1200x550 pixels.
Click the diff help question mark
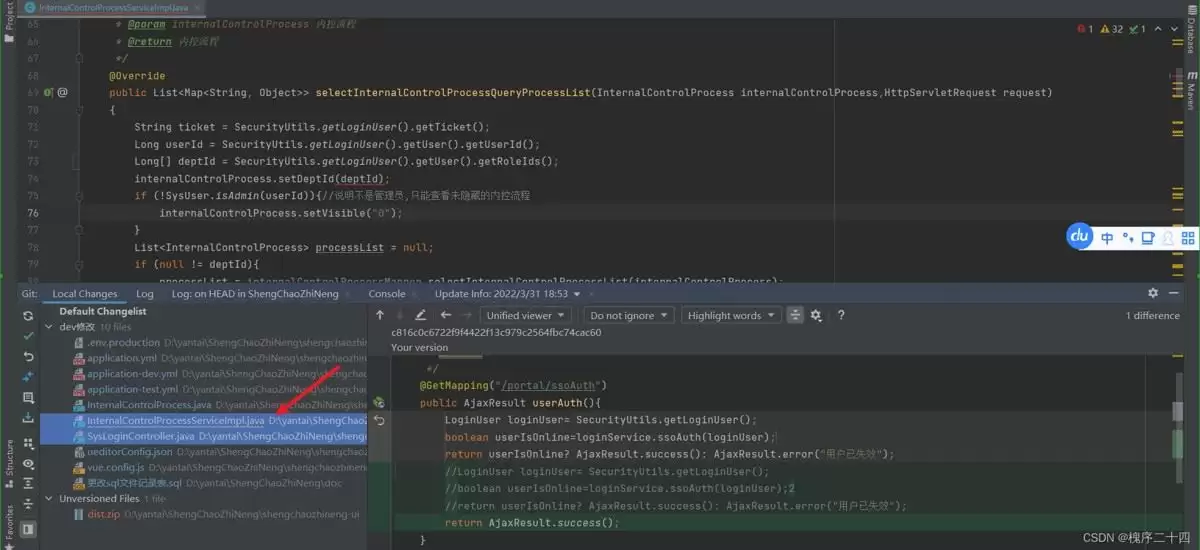click(841, 315)
